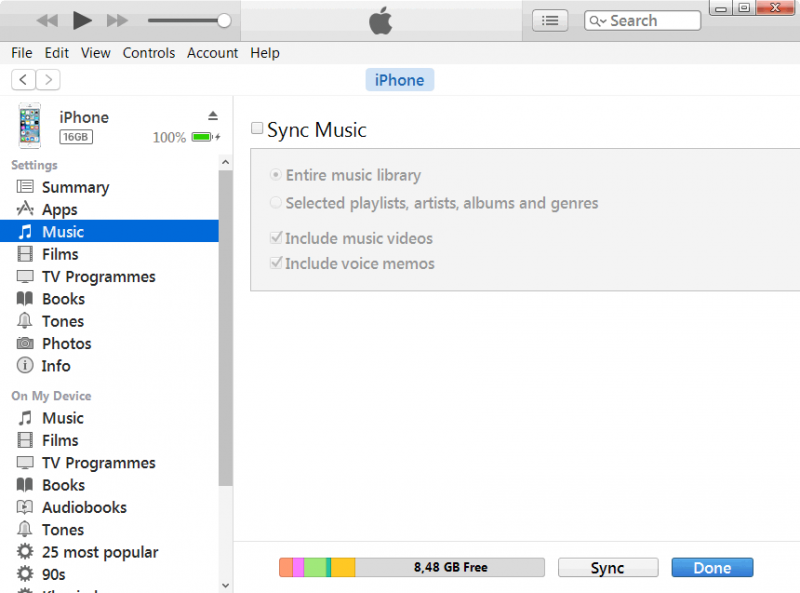Open the Up Next list view
This screenshot has width=800, height=593.
pyautogui.click(x=549, y=19)
